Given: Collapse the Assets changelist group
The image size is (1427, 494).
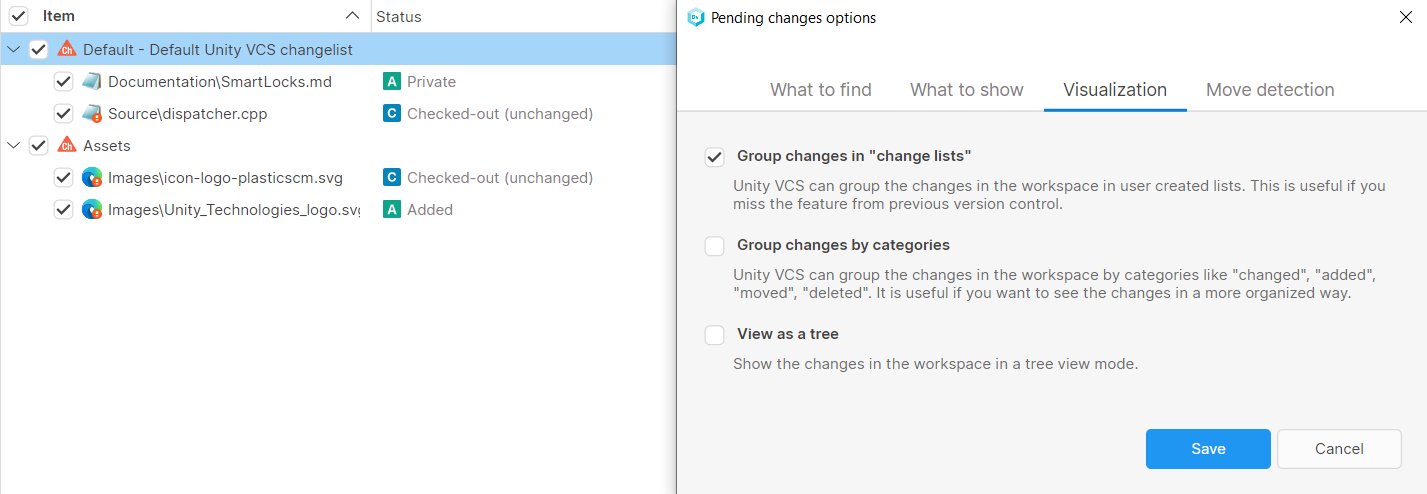Looking at the screenshot, I should coord(13,145).
